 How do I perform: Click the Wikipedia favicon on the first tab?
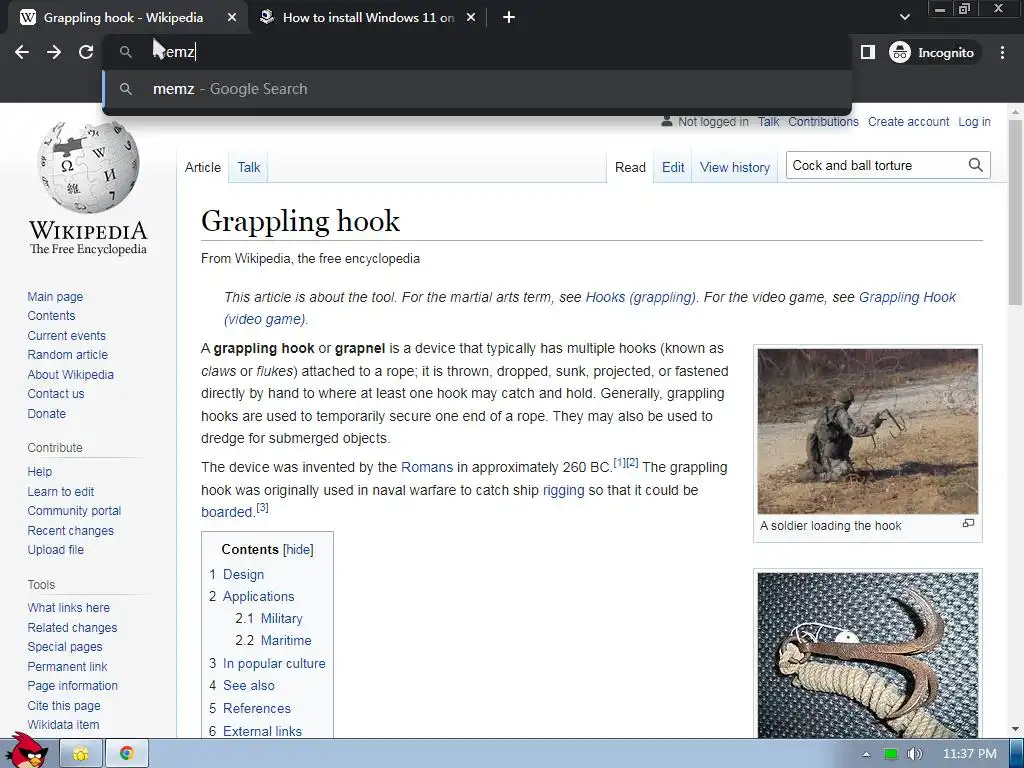pyautogui.click(x=27, y=18)
